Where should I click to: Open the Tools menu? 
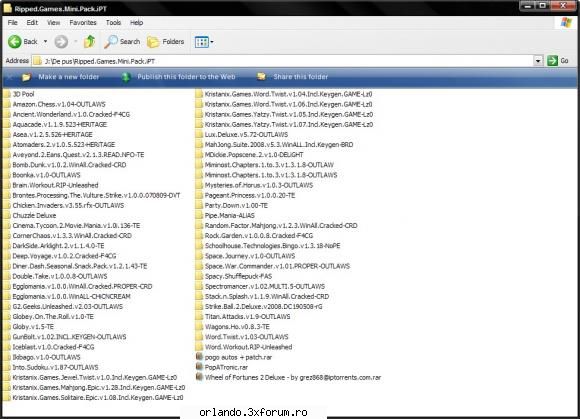(x=113, y=23)
